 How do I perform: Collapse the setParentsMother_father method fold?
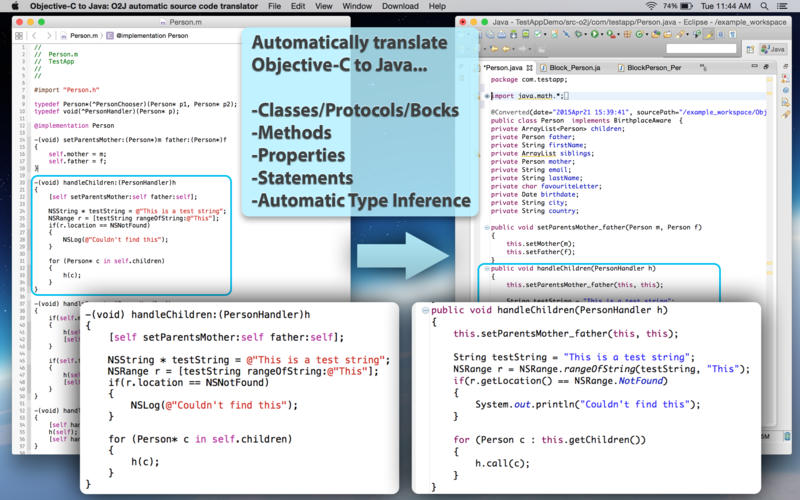487,227
